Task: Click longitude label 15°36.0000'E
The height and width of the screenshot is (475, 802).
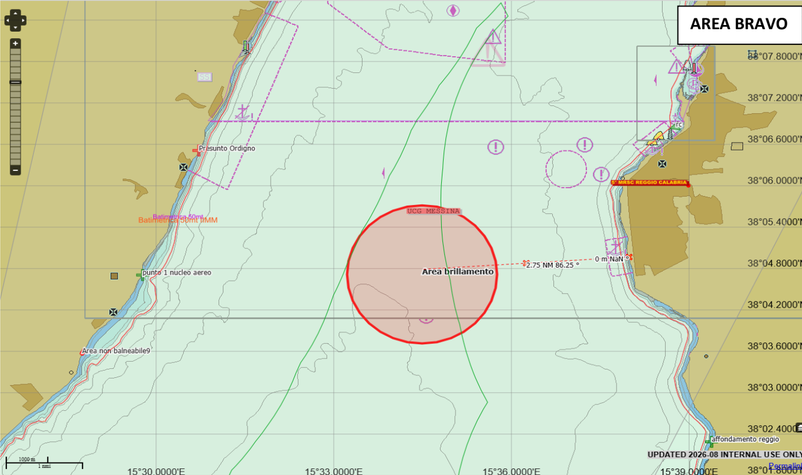Action: click(511, 471)
